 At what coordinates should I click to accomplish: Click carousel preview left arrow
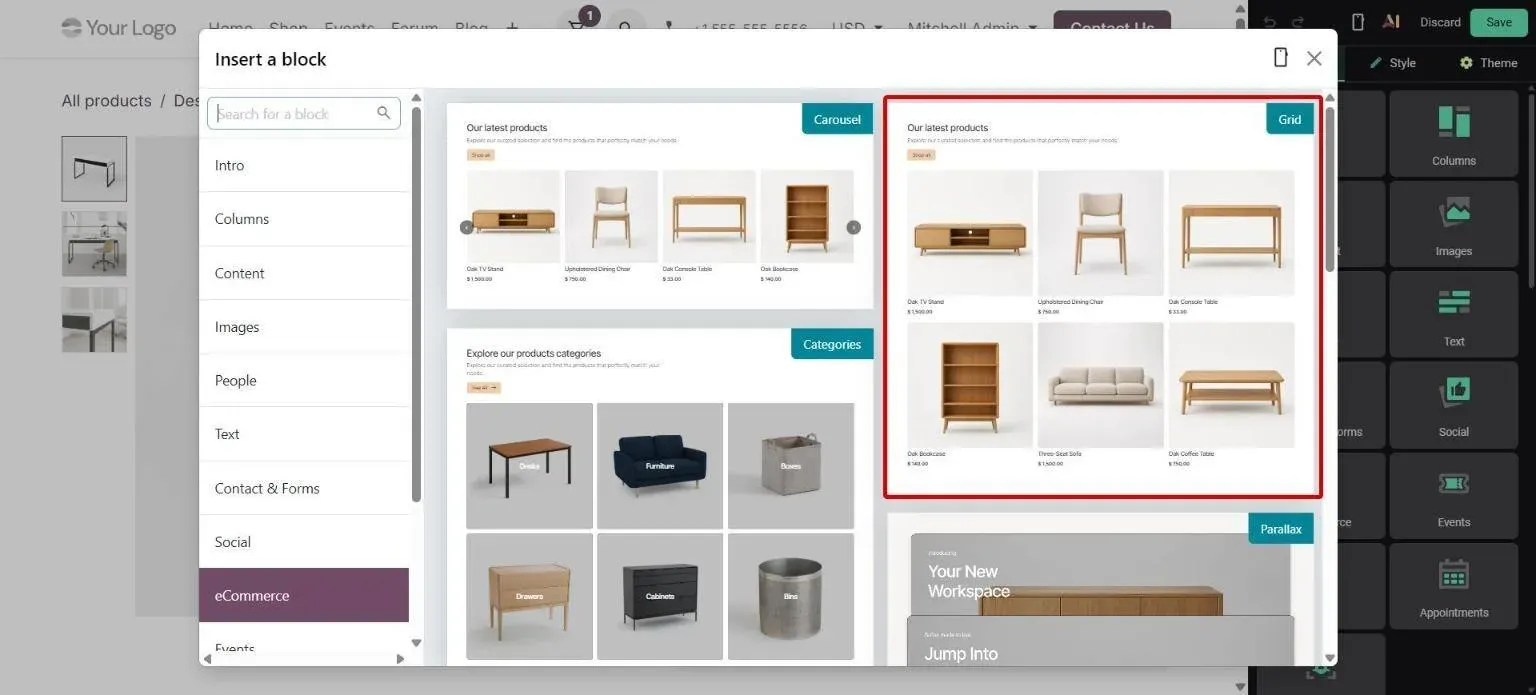pos(466,227)
